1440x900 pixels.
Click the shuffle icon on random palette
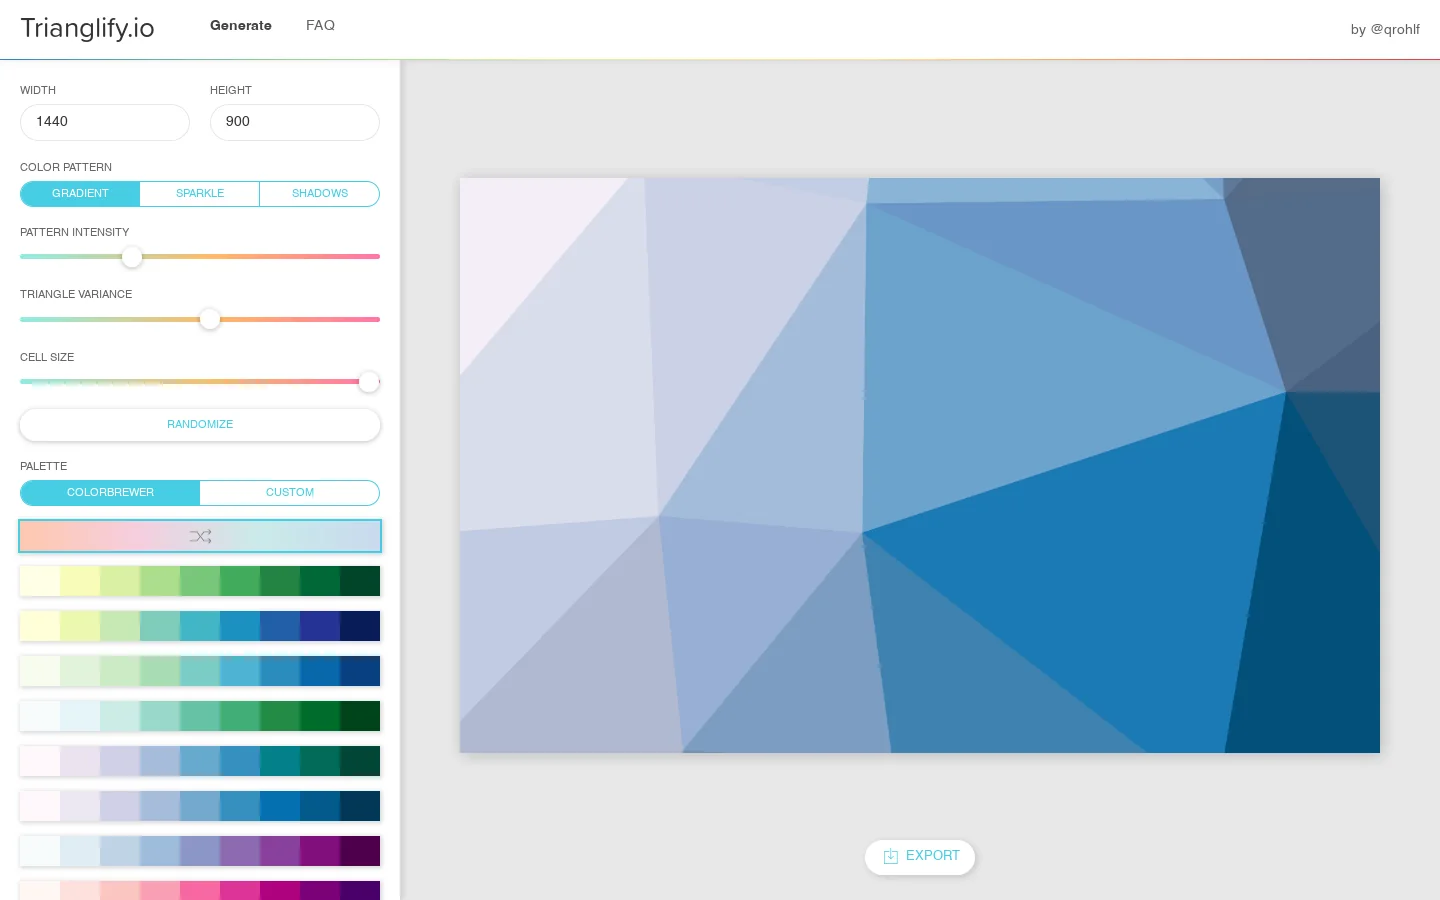[200, 537]
